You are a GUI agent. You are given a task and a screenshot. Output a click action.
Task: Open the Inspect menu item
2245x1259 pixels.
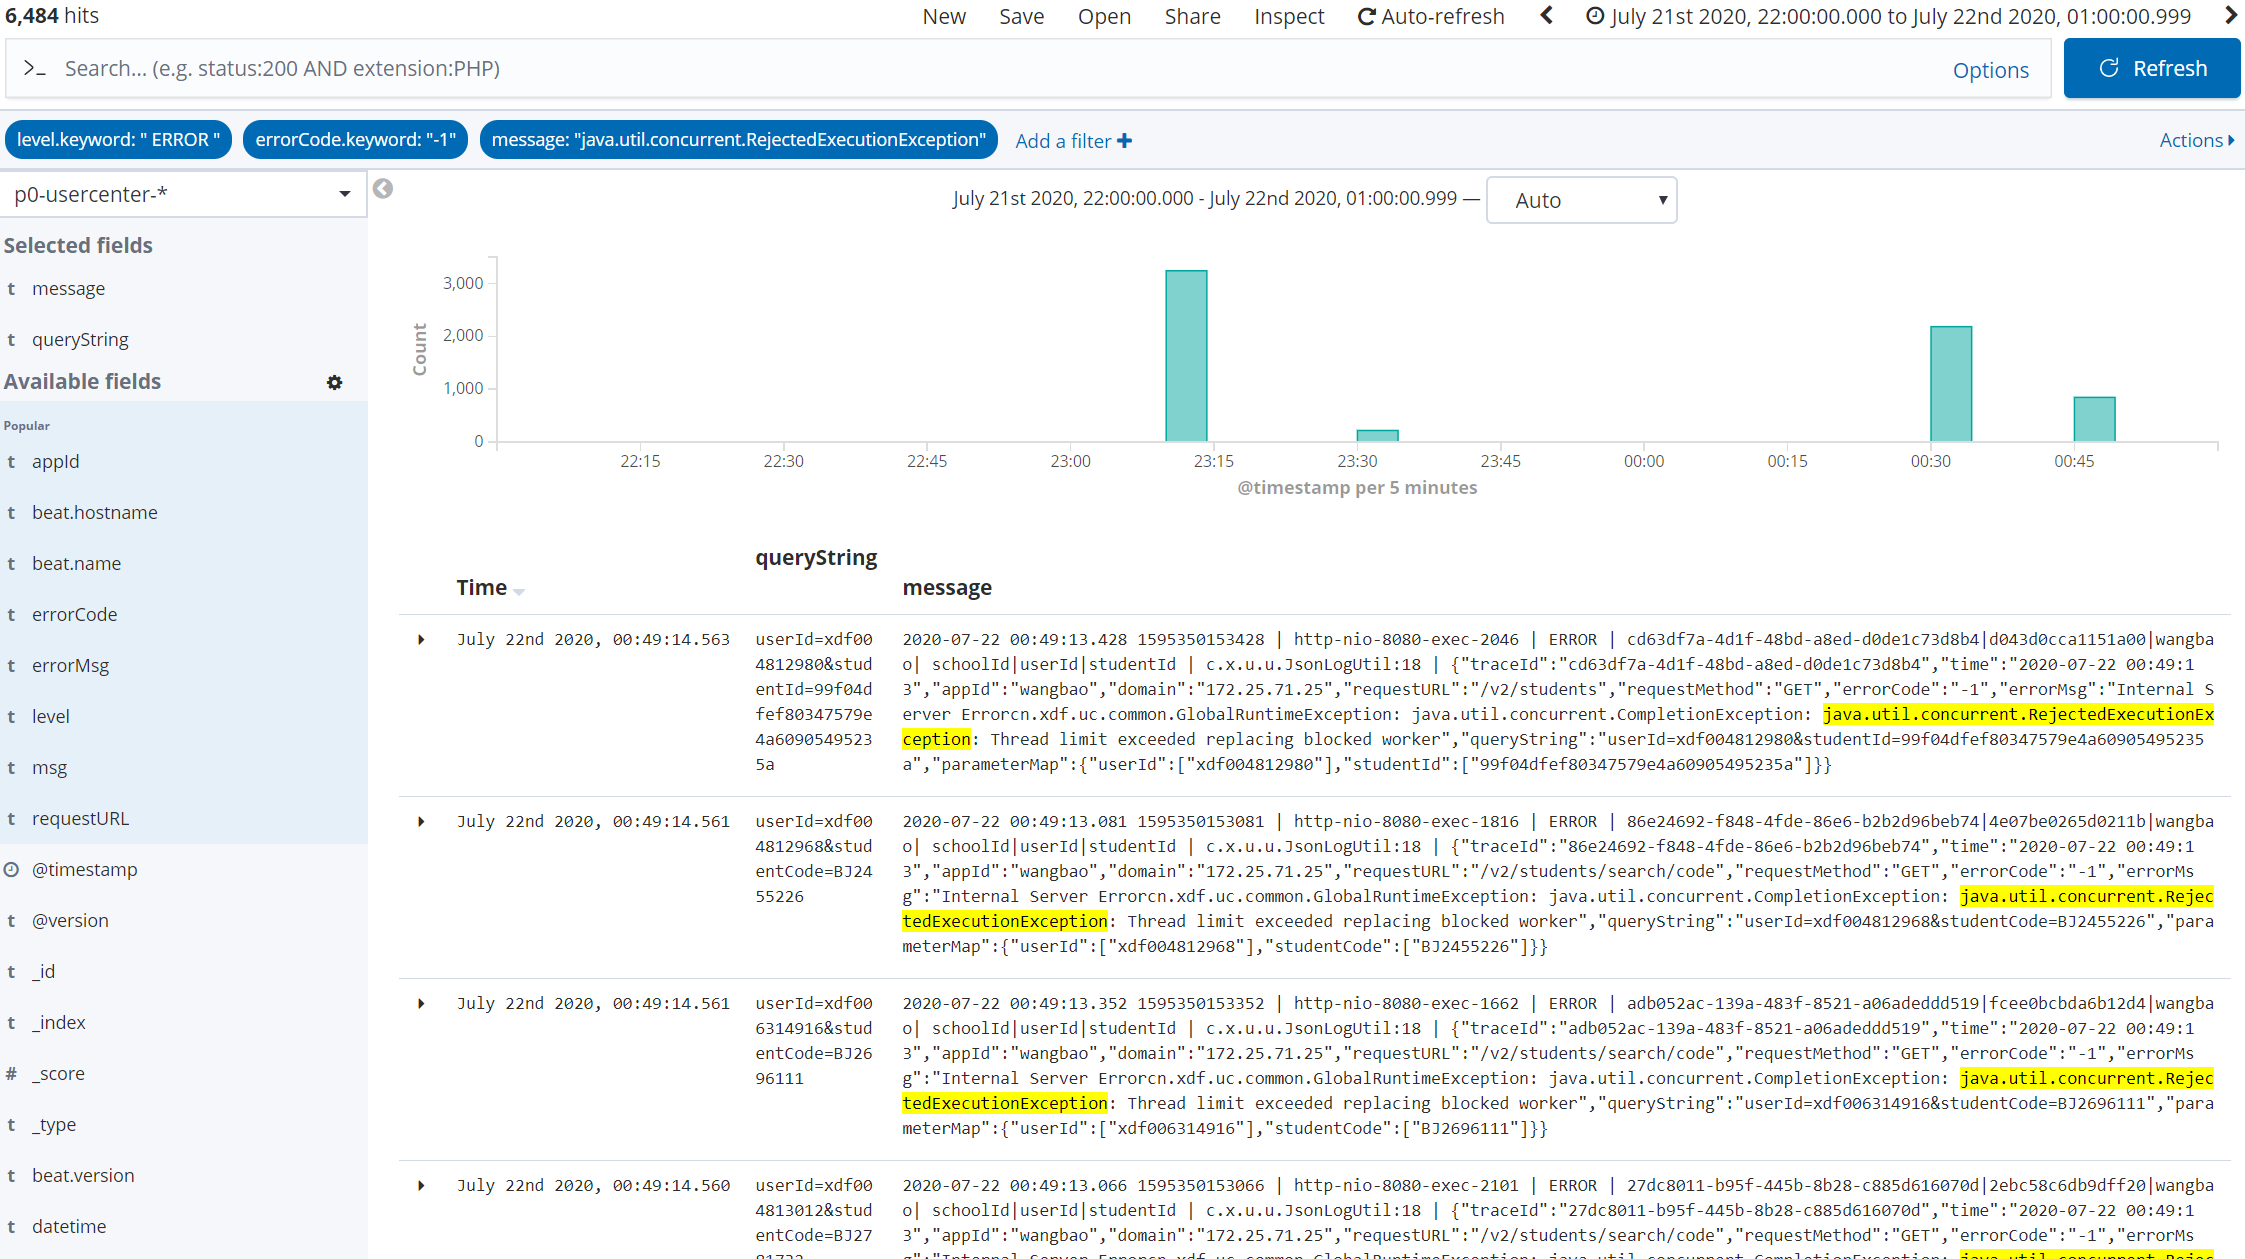[x=1288, y=16]
